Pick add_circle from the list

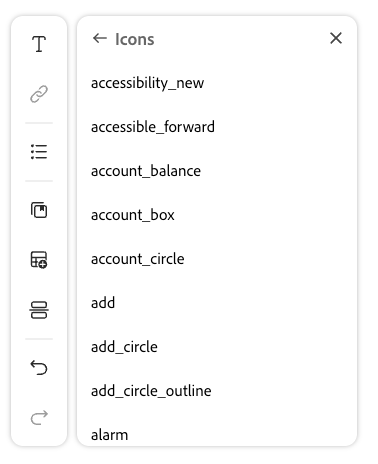[x=217, y=347]
